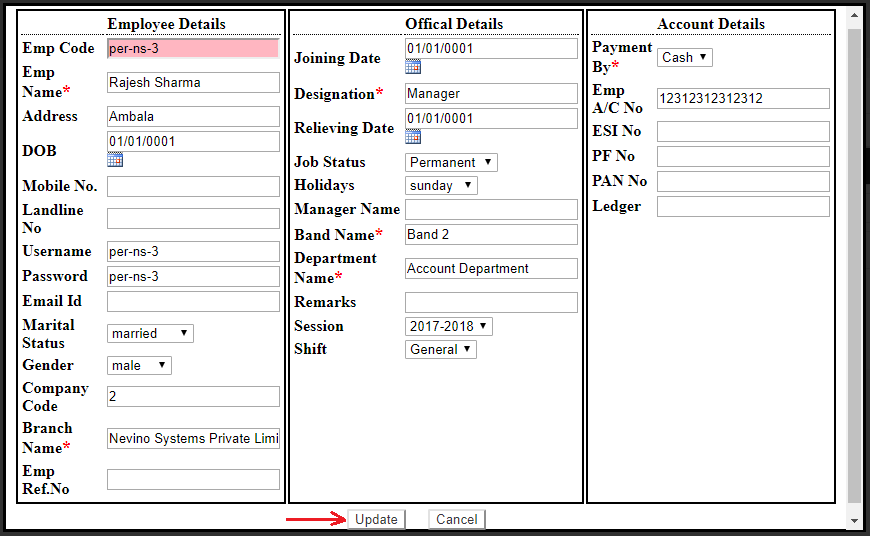Screen dimensions: 870x536
Task: Click the PAN No input field
Action: [743, 182]
